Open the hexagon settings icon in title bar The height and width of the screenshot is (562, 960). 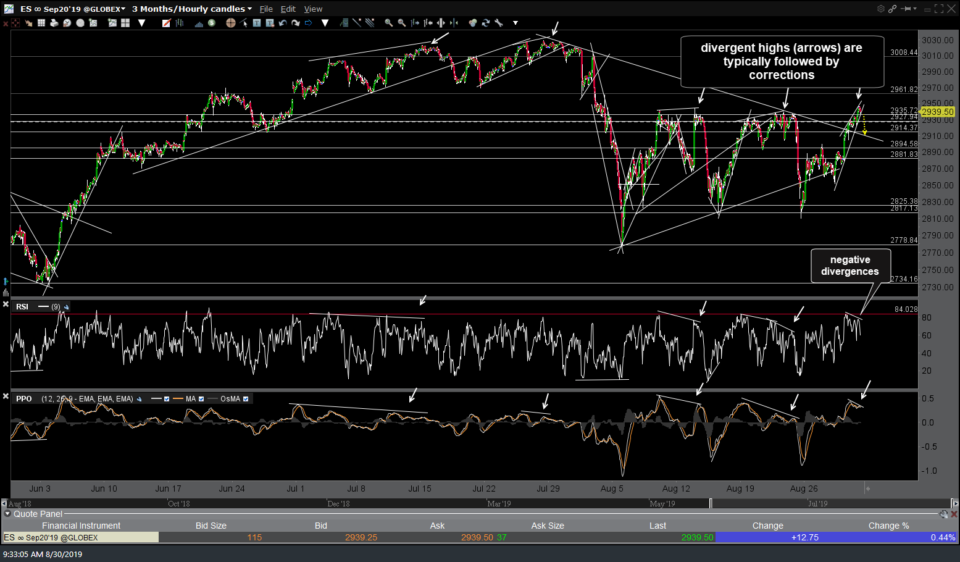tap(881, 9)
